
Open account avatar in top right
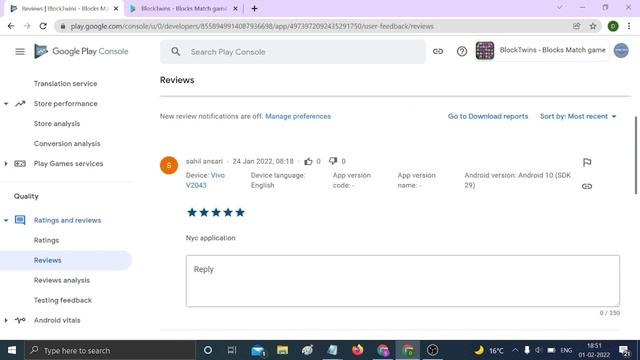pos(621,51)
